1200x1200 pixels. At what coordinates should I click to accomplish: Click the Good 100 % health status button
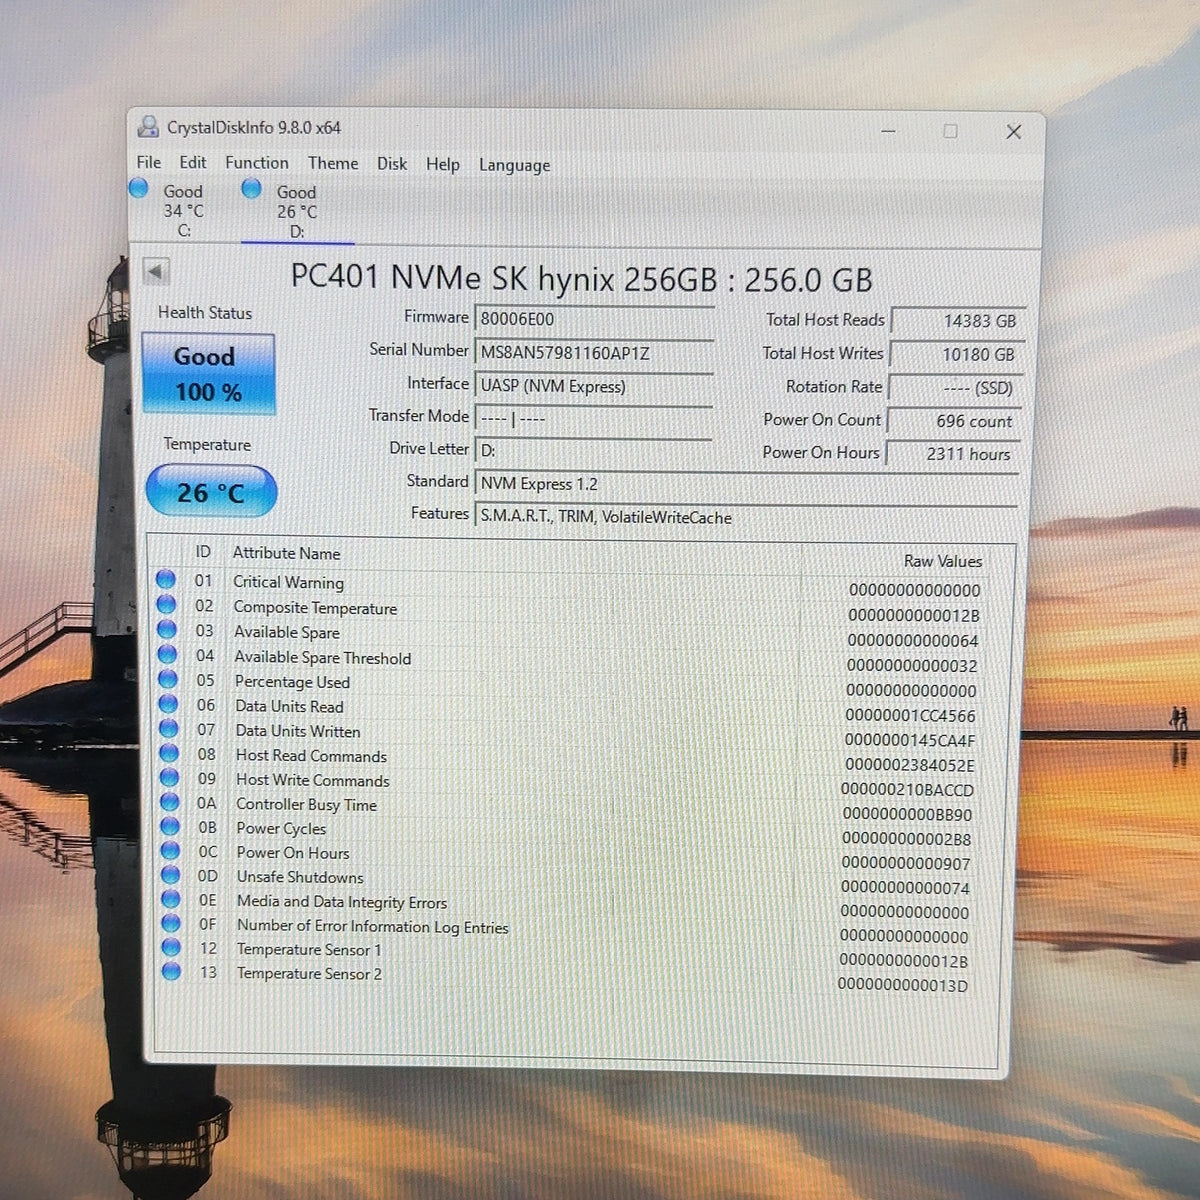(208, 374)
